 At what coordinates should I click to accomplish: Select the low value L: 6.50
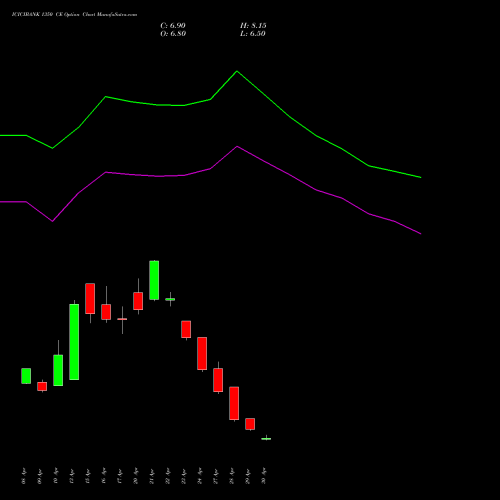[253, 34]
